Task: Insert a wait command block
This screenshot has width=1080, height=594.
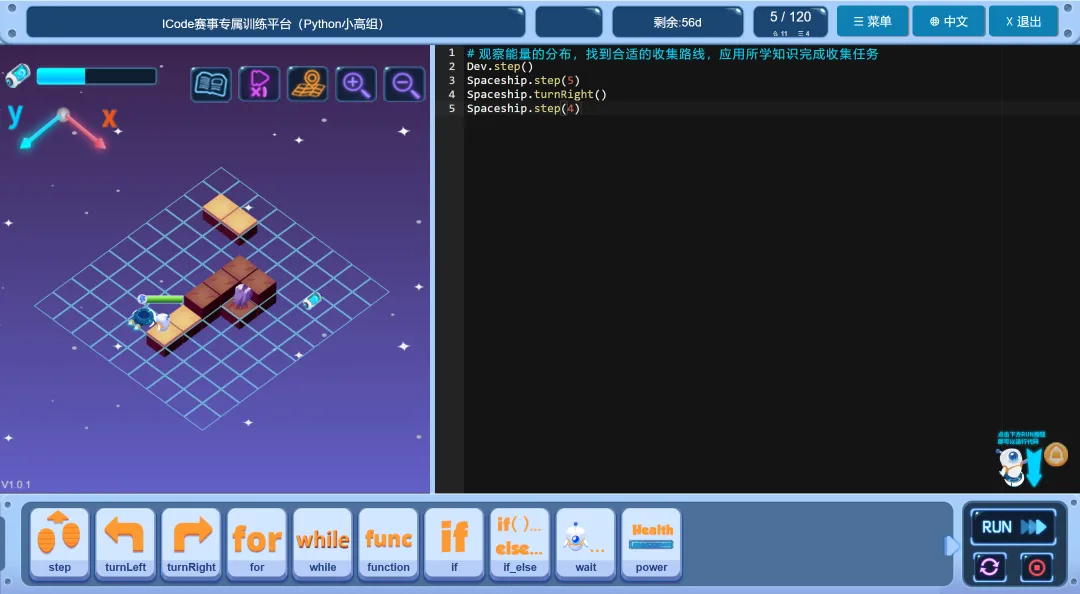Action: click(x=585, y=543)
